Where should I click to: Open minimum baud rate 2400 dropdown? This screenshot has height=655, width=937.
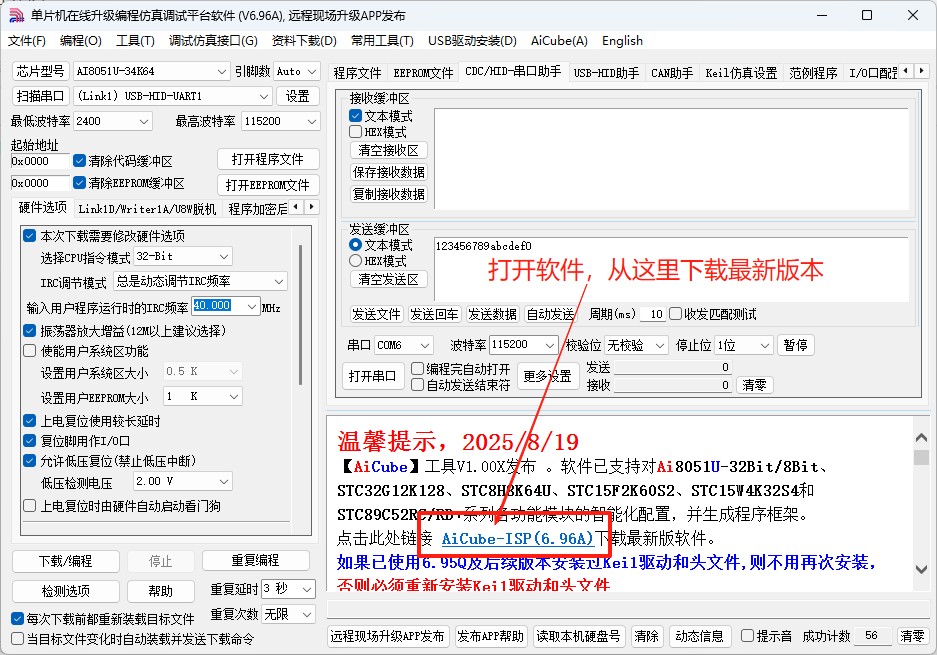113,121
